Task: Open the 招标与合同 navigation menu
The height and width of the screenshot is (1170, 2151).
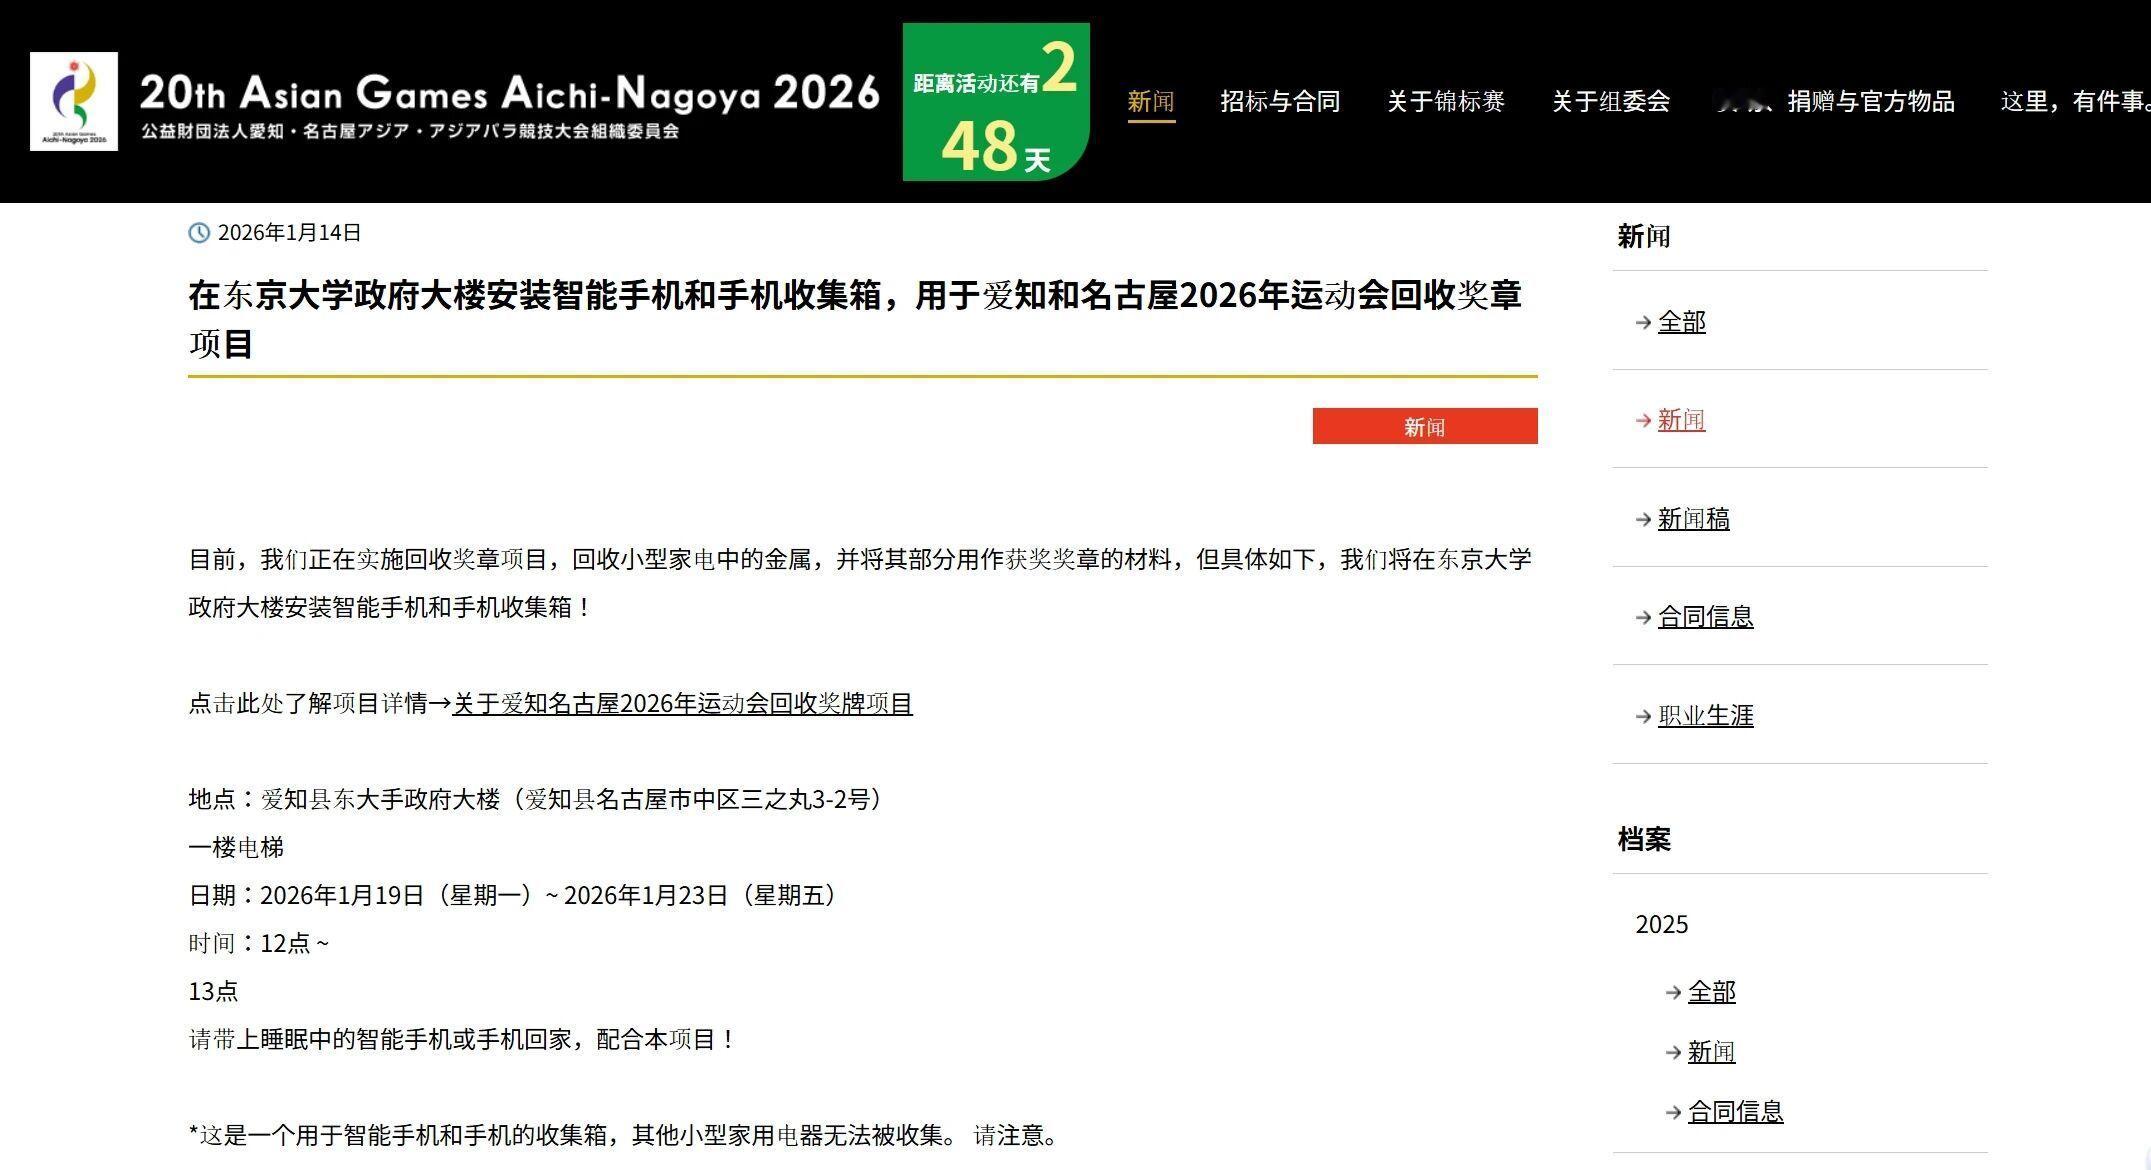Action: pyautogui.click(x=1279, y=101)
